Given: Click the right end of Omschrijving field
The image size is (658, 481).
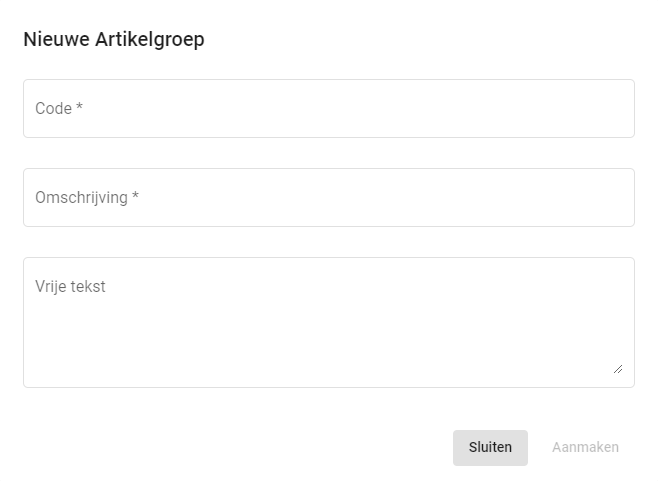Looking at the screenshot, I should tap(610, 197).
